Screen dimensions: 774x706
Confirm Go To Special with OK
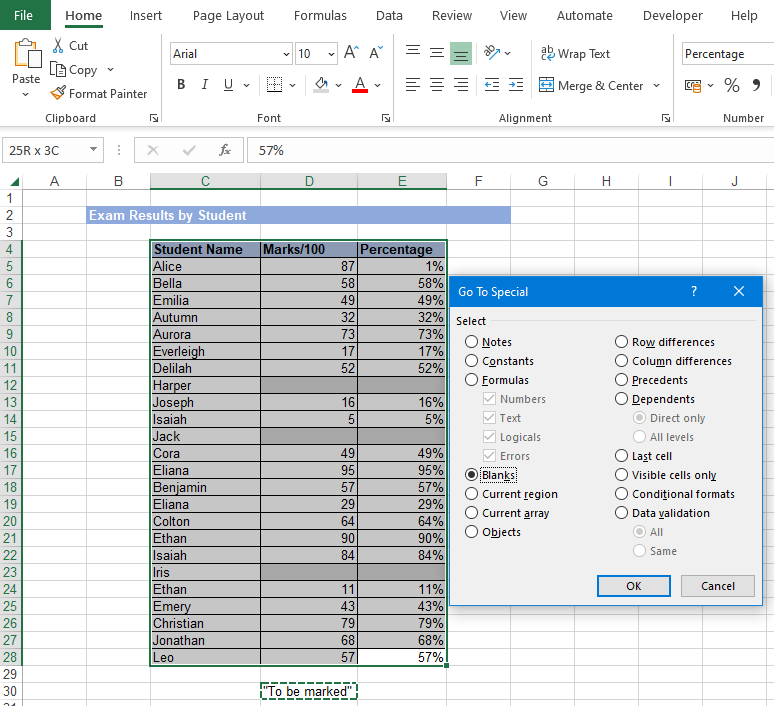click(633, 586)
